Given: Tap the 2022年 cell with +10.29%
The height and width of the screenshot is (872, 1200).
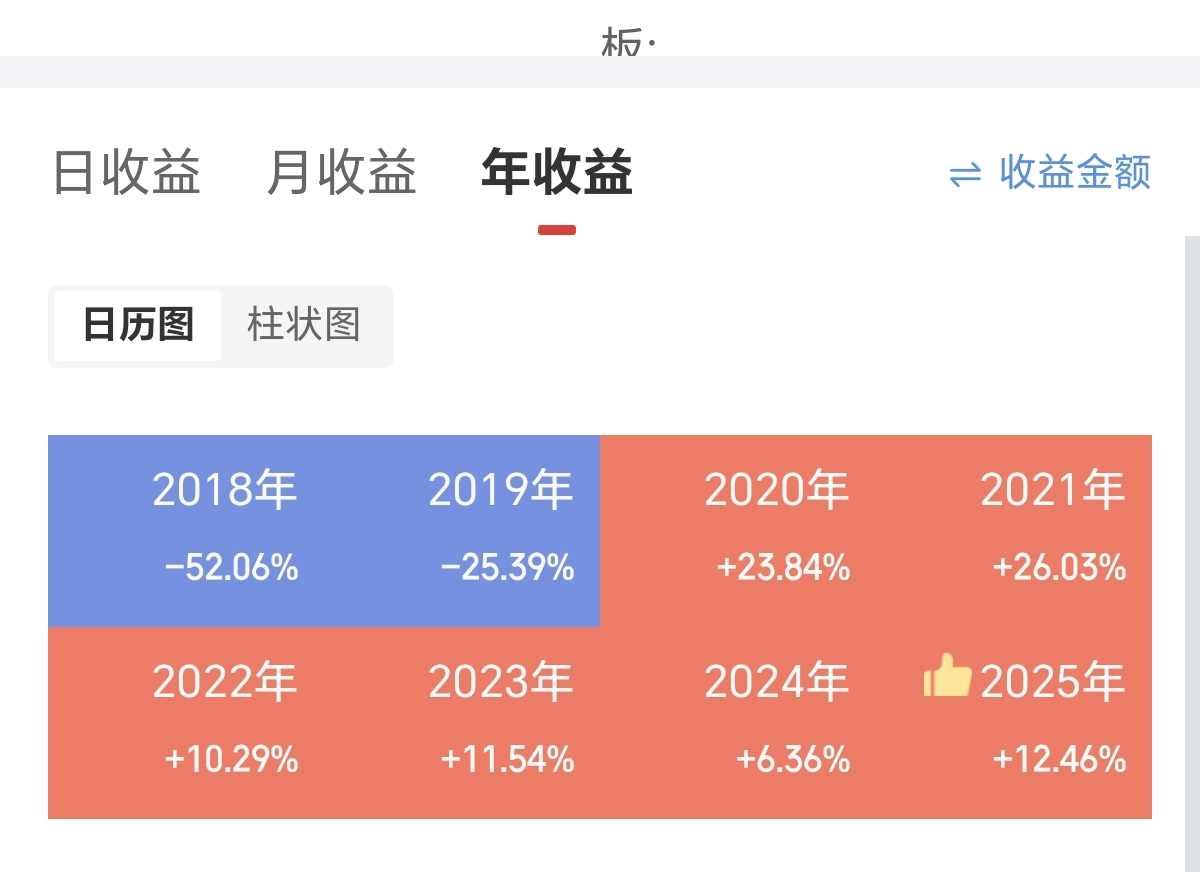Looking at the screenshot, I should point(186,722).
